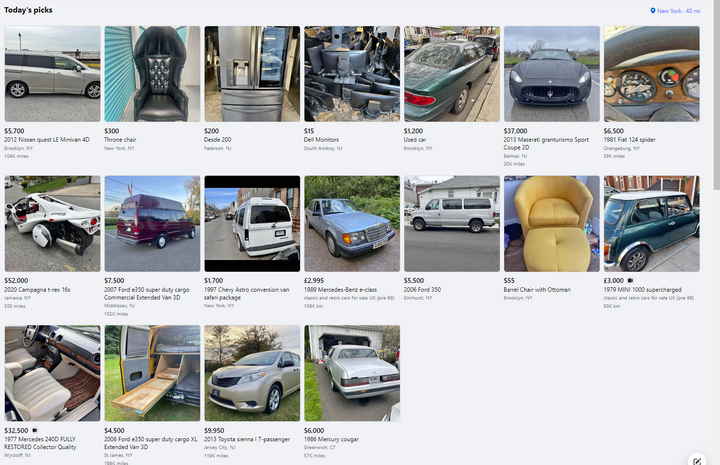This screenshot has height=465, width=720.
Task: Open the $5,500 2006 Ford 350 van photo
Action: coord(452,224)
